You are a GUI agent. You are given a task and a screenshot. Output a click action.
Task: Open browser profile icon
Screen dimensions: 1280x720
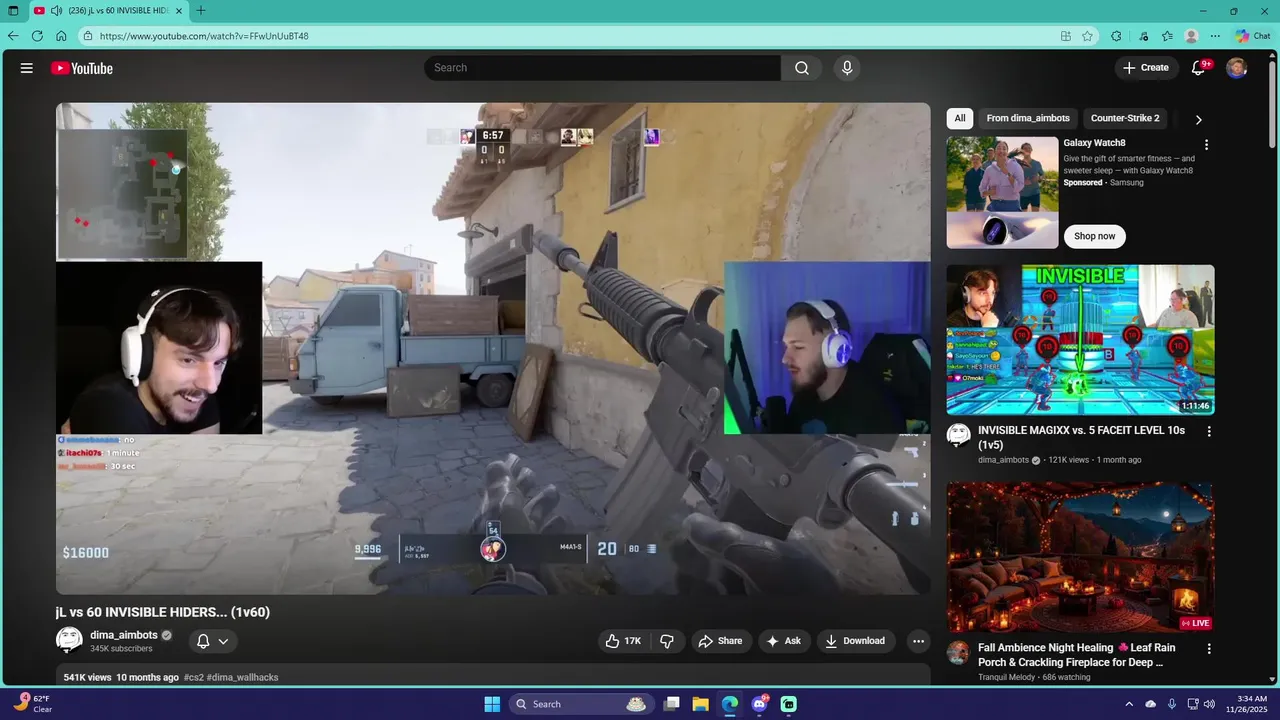(x=1191, y=36)
